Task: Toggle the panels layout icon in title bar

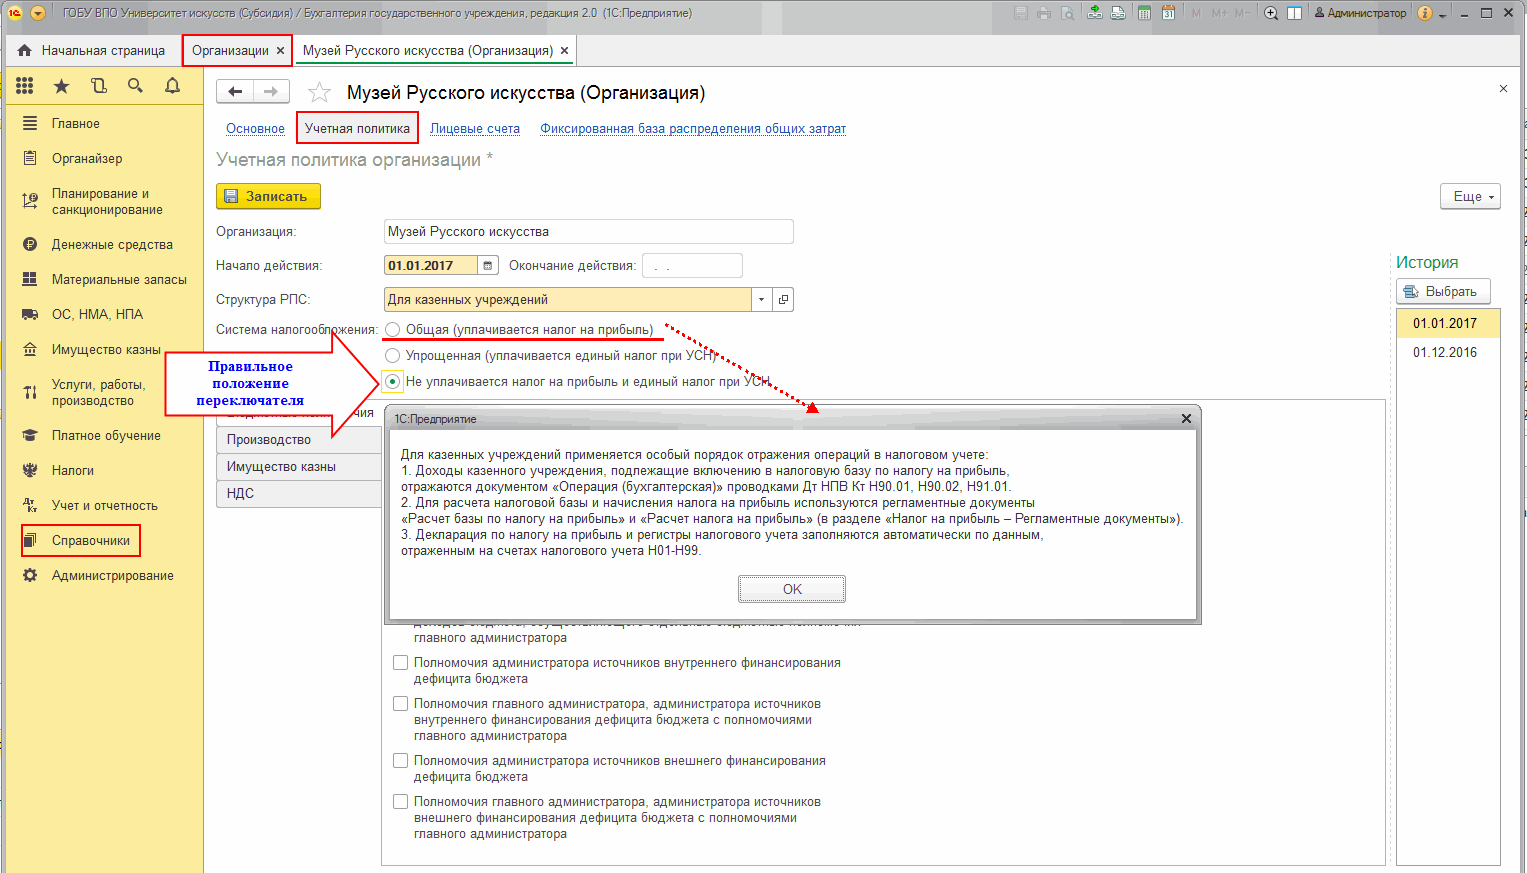Action: [1294, 13]
